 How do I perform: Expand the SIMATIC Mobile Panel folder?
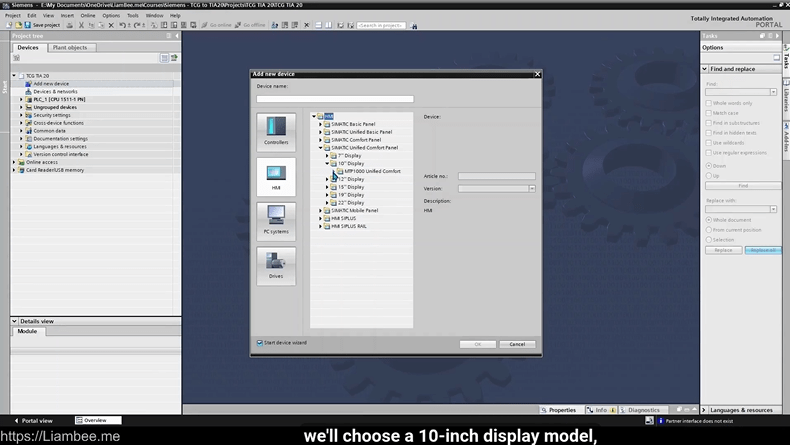(x=321, y=211)
